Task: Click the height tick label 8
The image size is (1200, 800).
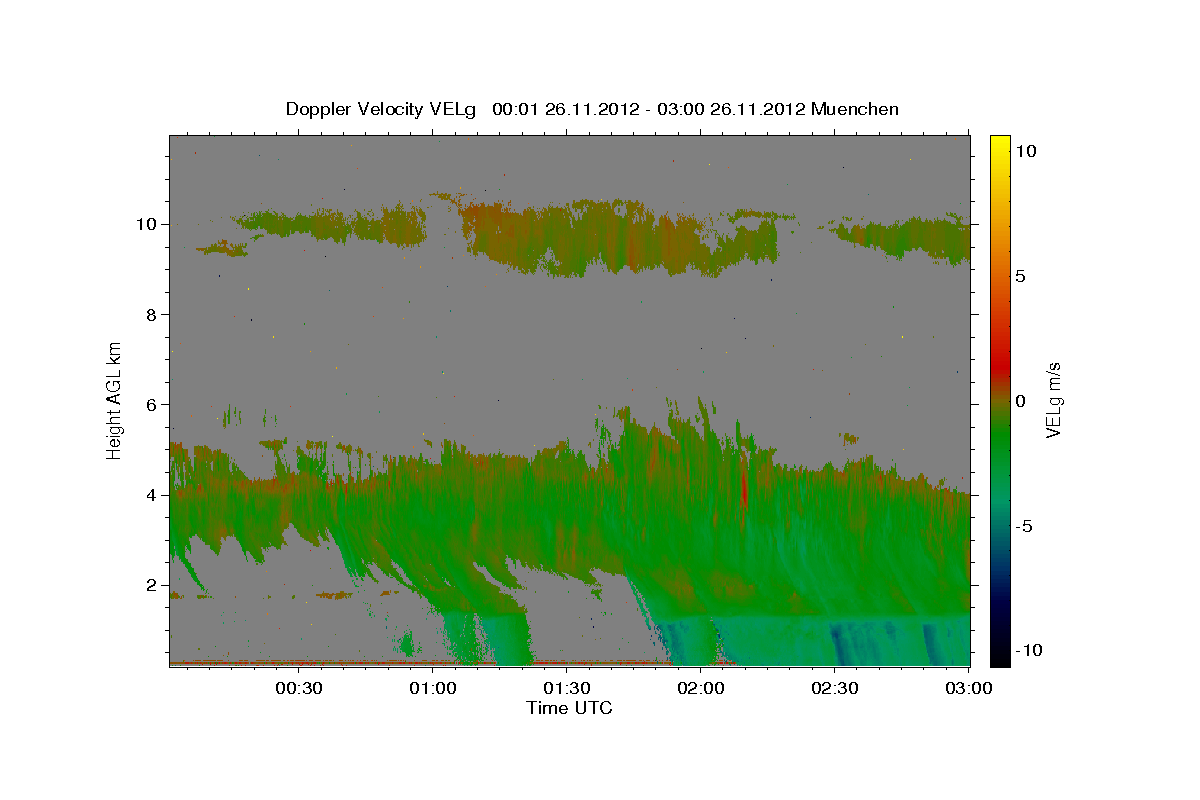Action: (153, 314)
